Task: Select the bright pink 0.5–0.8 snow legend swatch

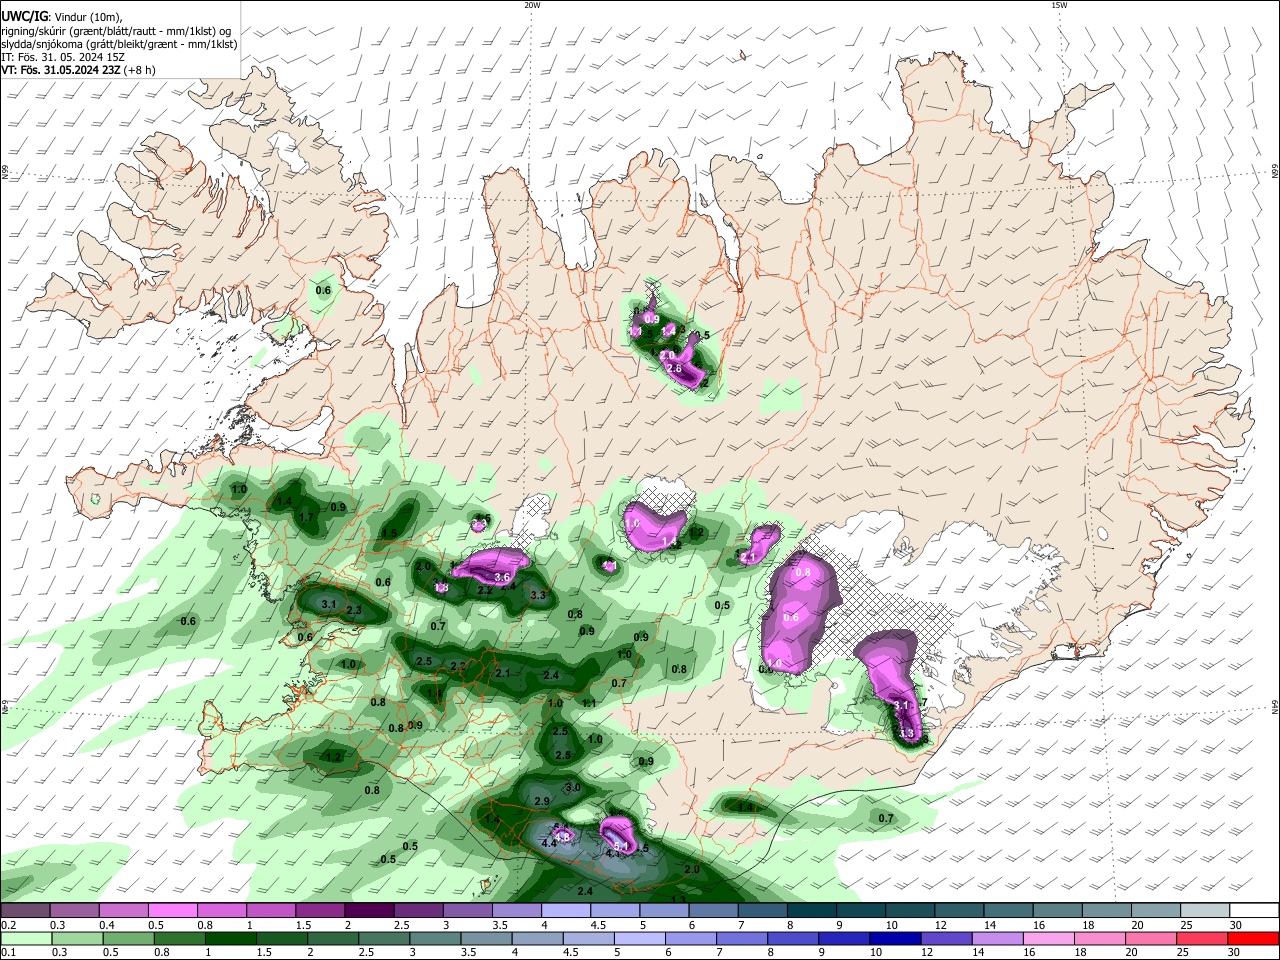Action: (x=172, y=910)
